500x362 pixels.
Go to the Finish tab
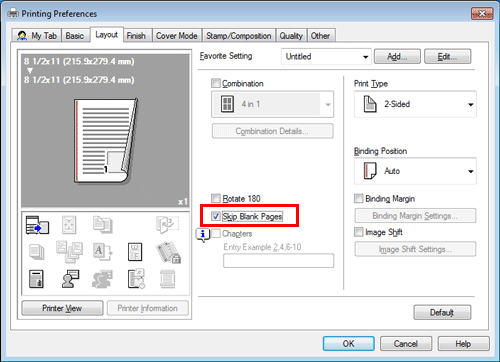[136, 36]
